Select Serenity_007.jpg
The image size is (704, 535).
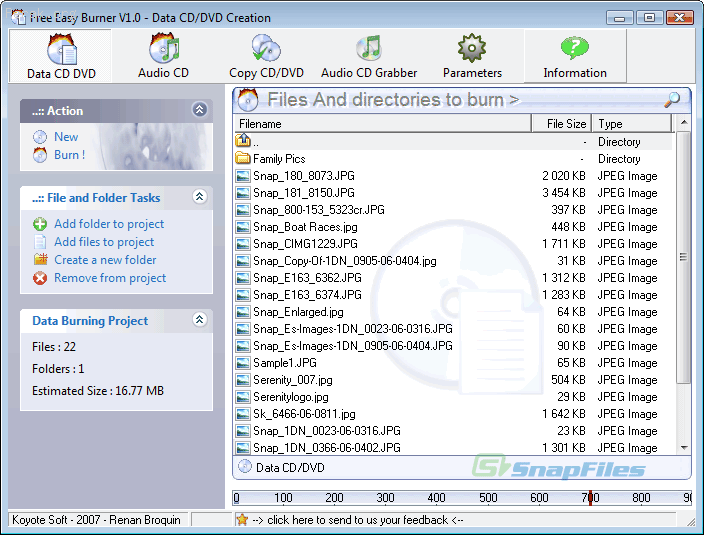(x=293, y=380)
